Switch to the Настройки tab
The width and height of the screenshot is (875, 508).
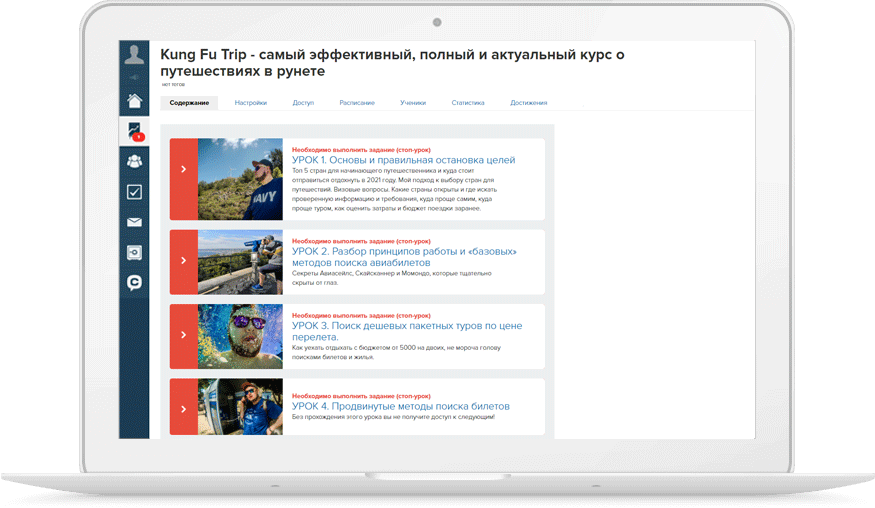coord(251,103)
